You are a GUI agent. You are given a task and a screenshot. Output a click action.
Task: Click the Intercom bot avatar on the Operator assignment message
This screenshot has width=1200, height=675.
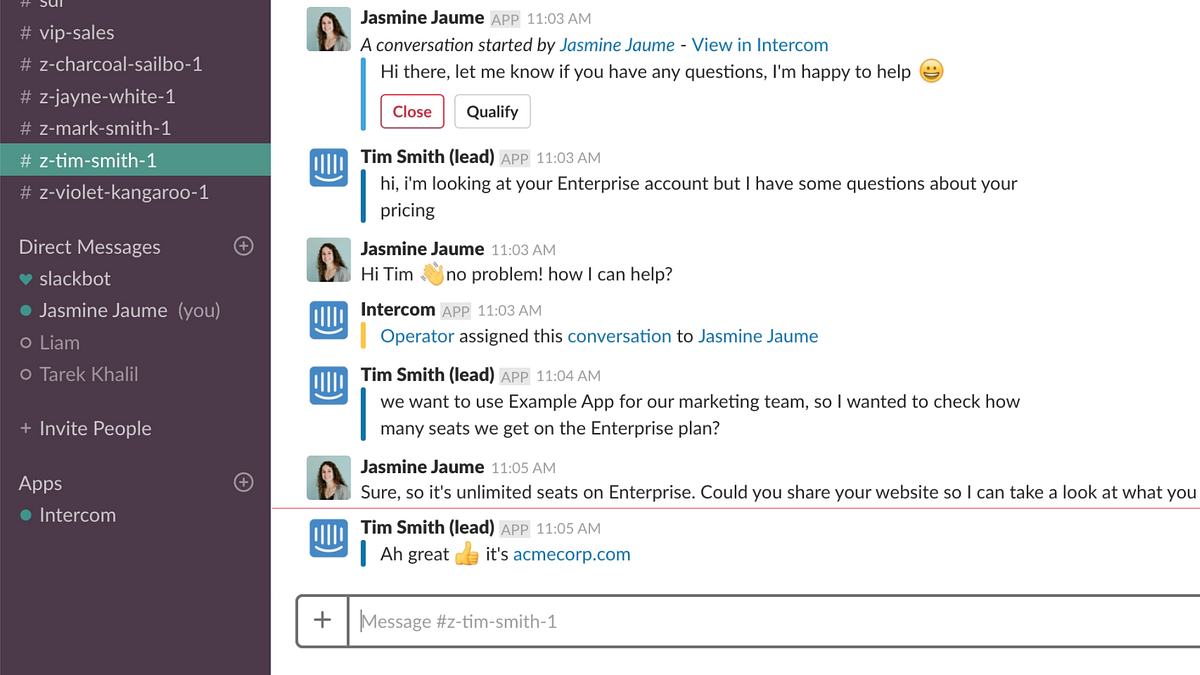coord(329,321)
